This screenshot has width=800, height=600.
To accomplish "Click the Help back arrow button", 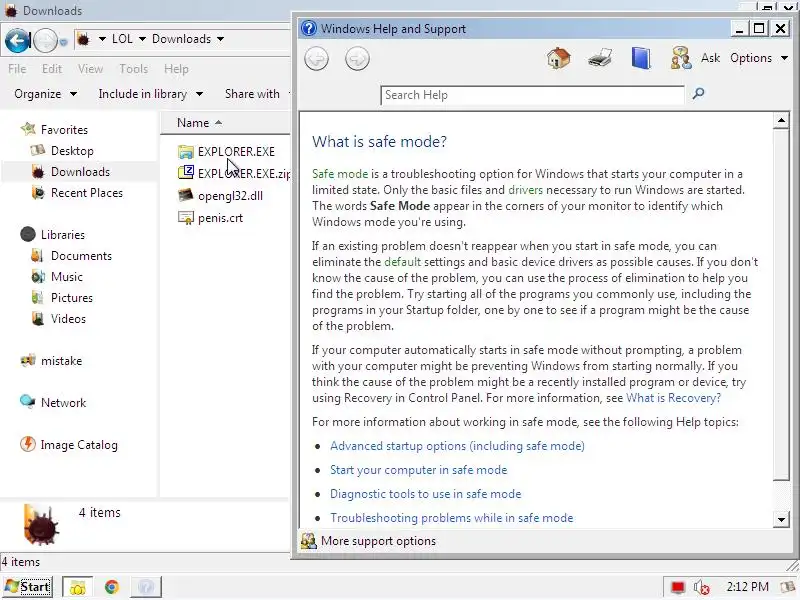I will click(x=316, y=59).
